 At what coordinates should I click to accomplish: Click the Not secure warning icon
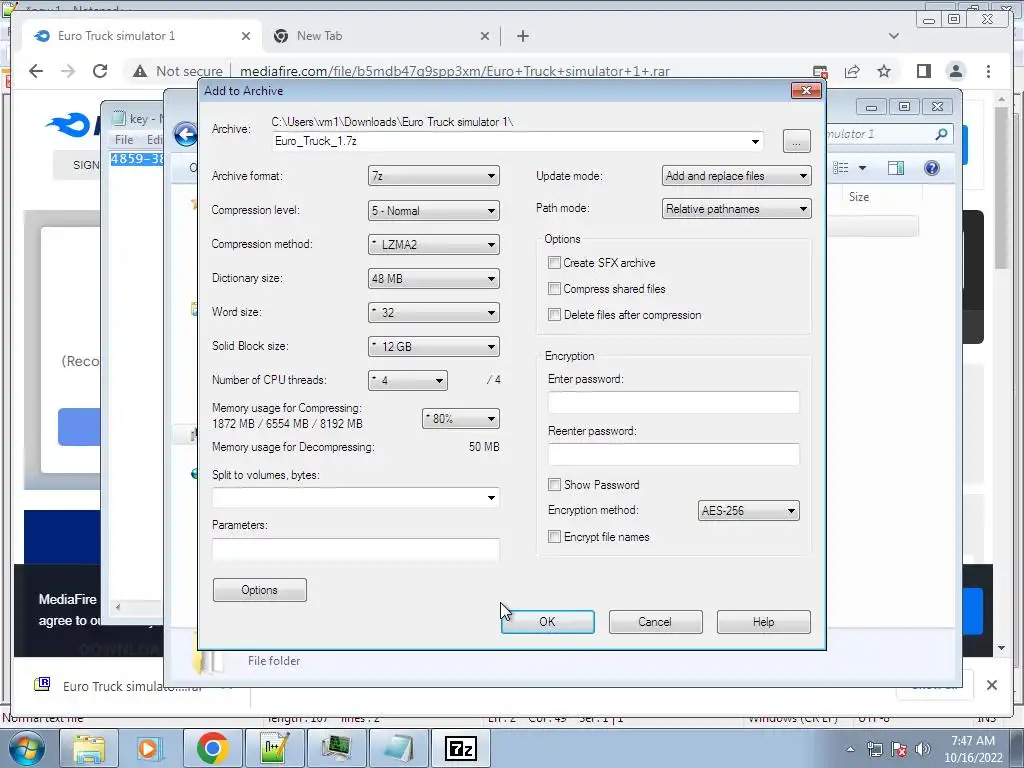click(140, 71)
